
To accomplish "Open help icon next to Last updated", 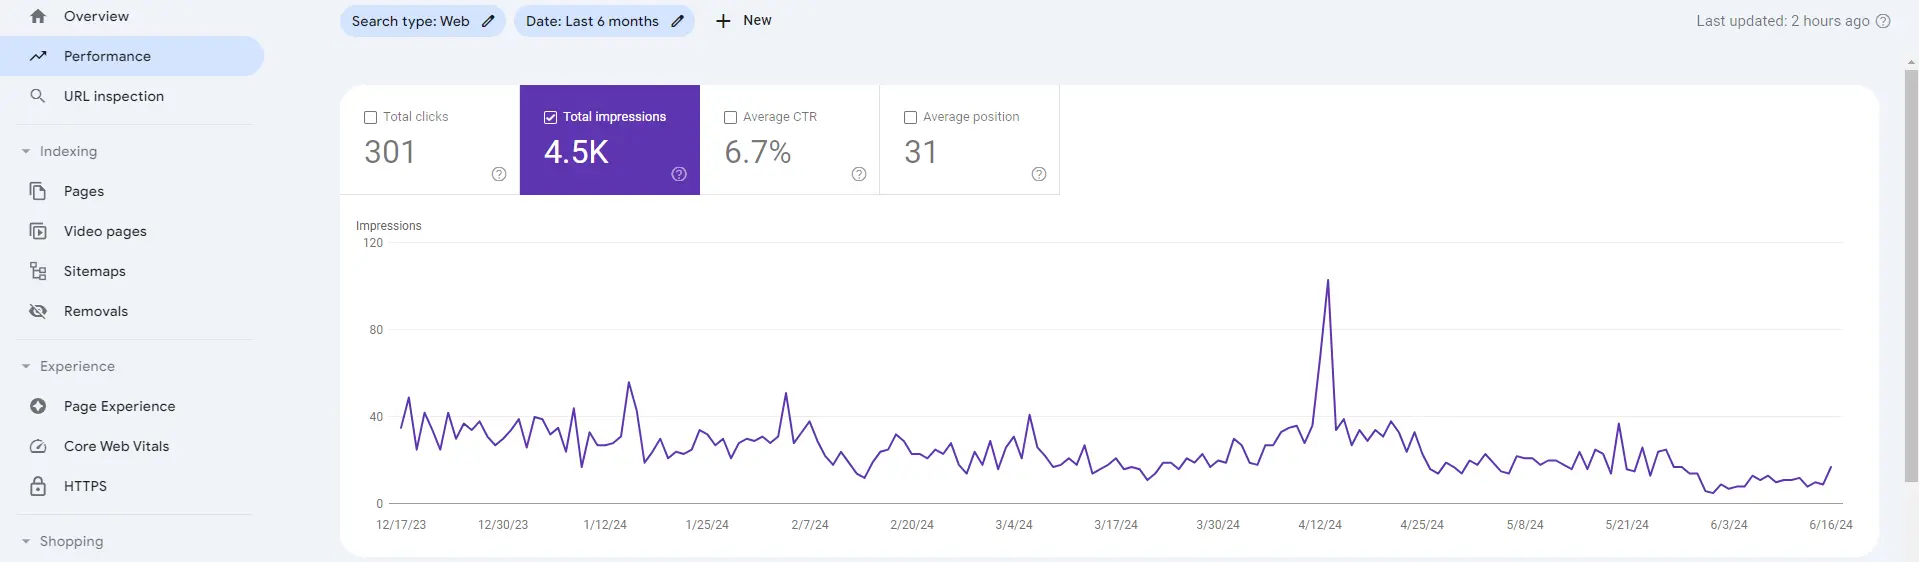I will (1883, 21).
